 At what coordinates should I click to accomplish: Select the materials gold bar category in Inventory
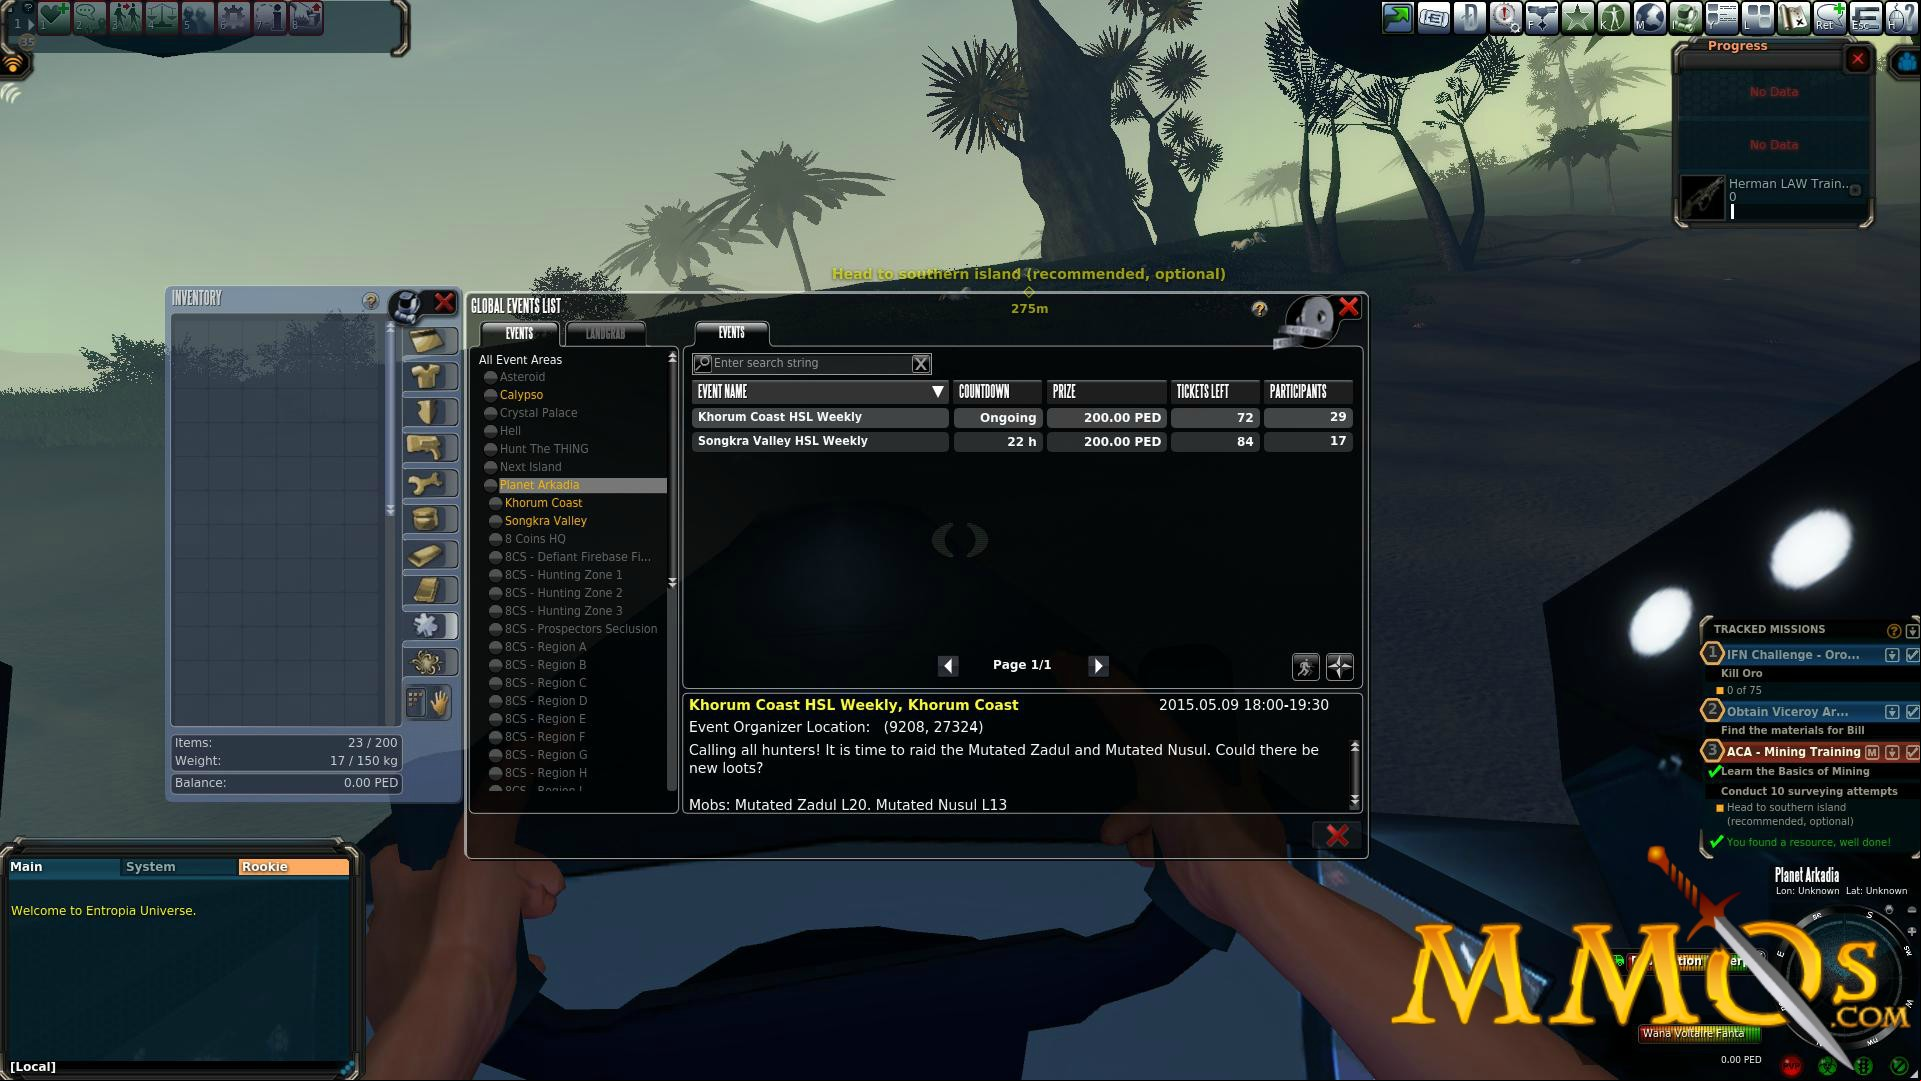pyautogui.click(x=429, y=556)
